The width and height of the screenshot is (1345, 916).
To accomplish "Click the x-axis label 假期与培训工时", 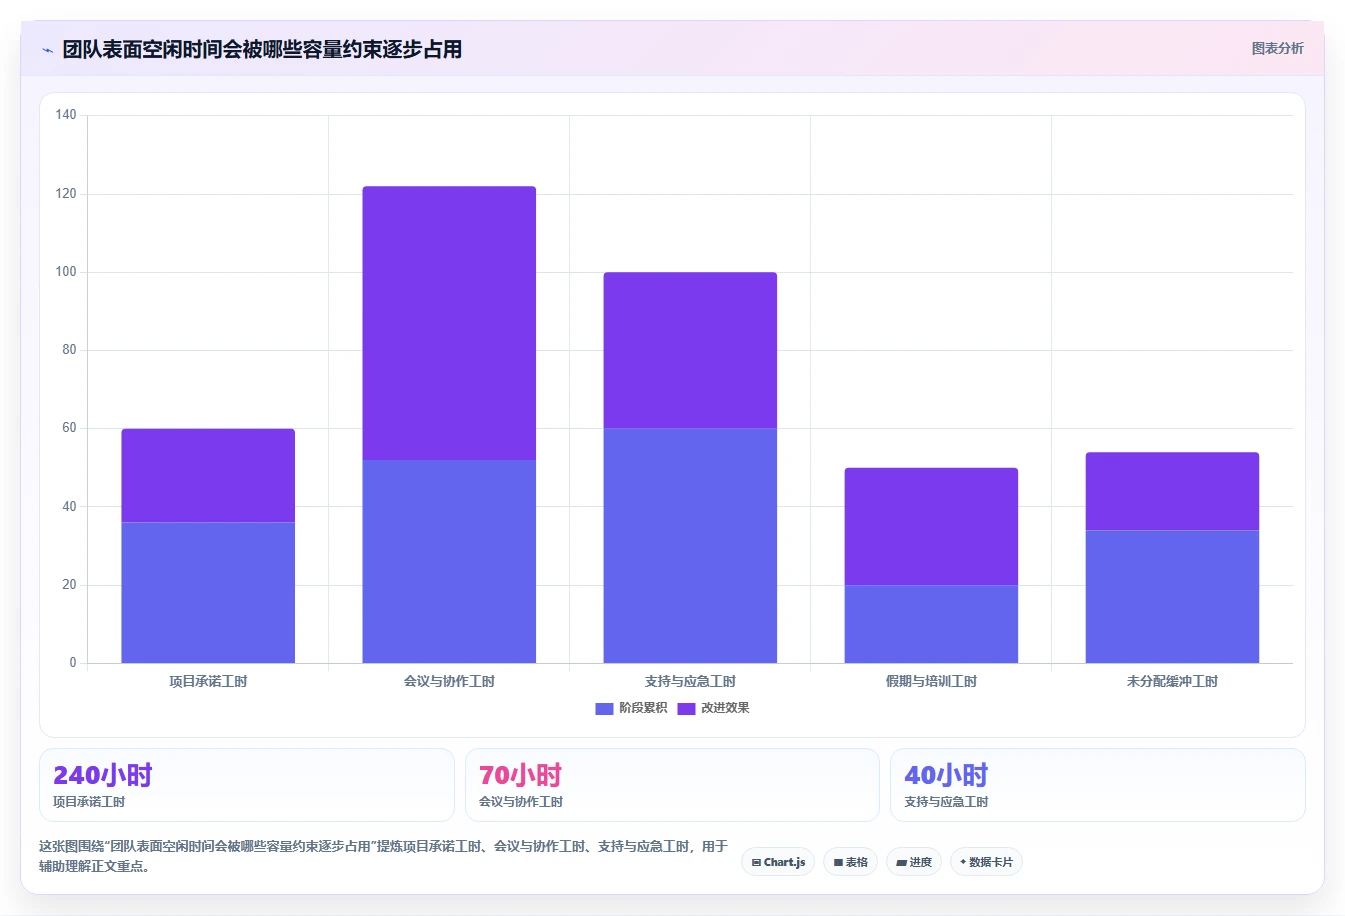I will [x=931, y=682].
